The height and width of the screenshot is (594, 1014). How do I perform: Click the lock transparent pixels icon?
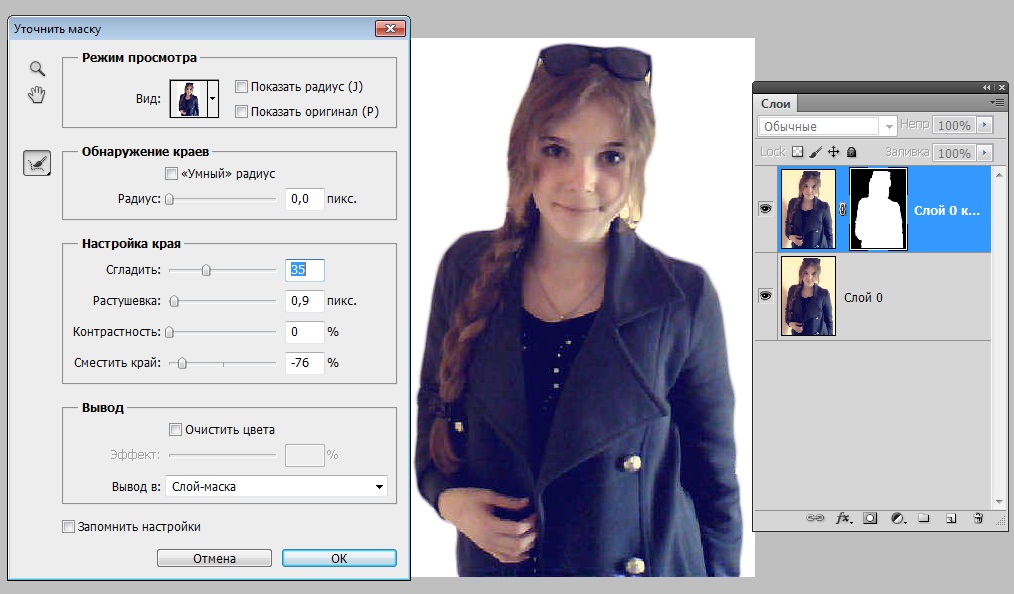click(797, 152)
